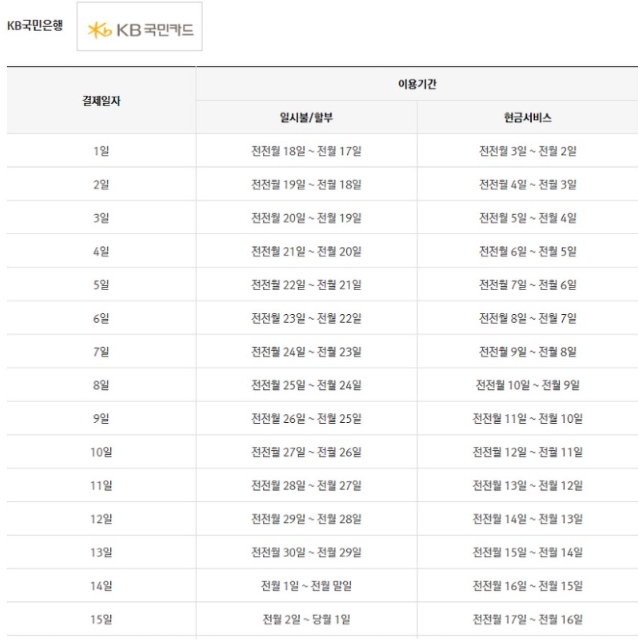Select the 15일 payment date cell
This screenshot has width=638, height=640.
pyautogui.click(x=101, y=620)
